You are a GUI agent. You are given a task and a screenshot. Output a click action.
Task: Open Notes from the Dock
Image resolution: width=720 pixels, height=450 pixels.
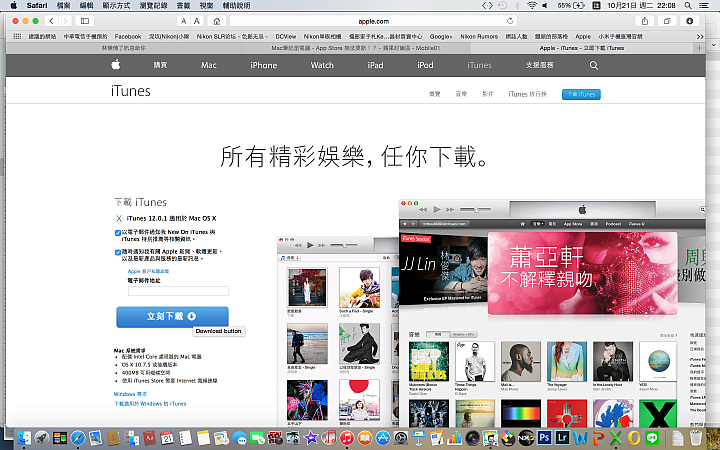point(203,438)
